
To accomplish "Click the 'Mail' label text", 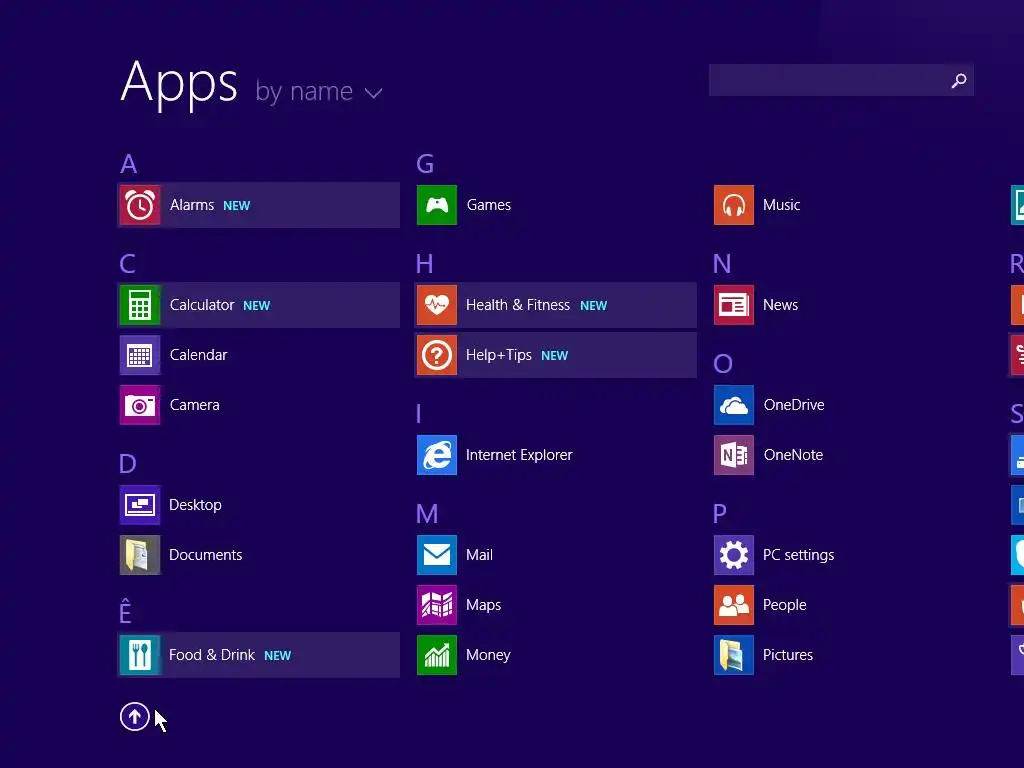I will [x=479, y=555].
